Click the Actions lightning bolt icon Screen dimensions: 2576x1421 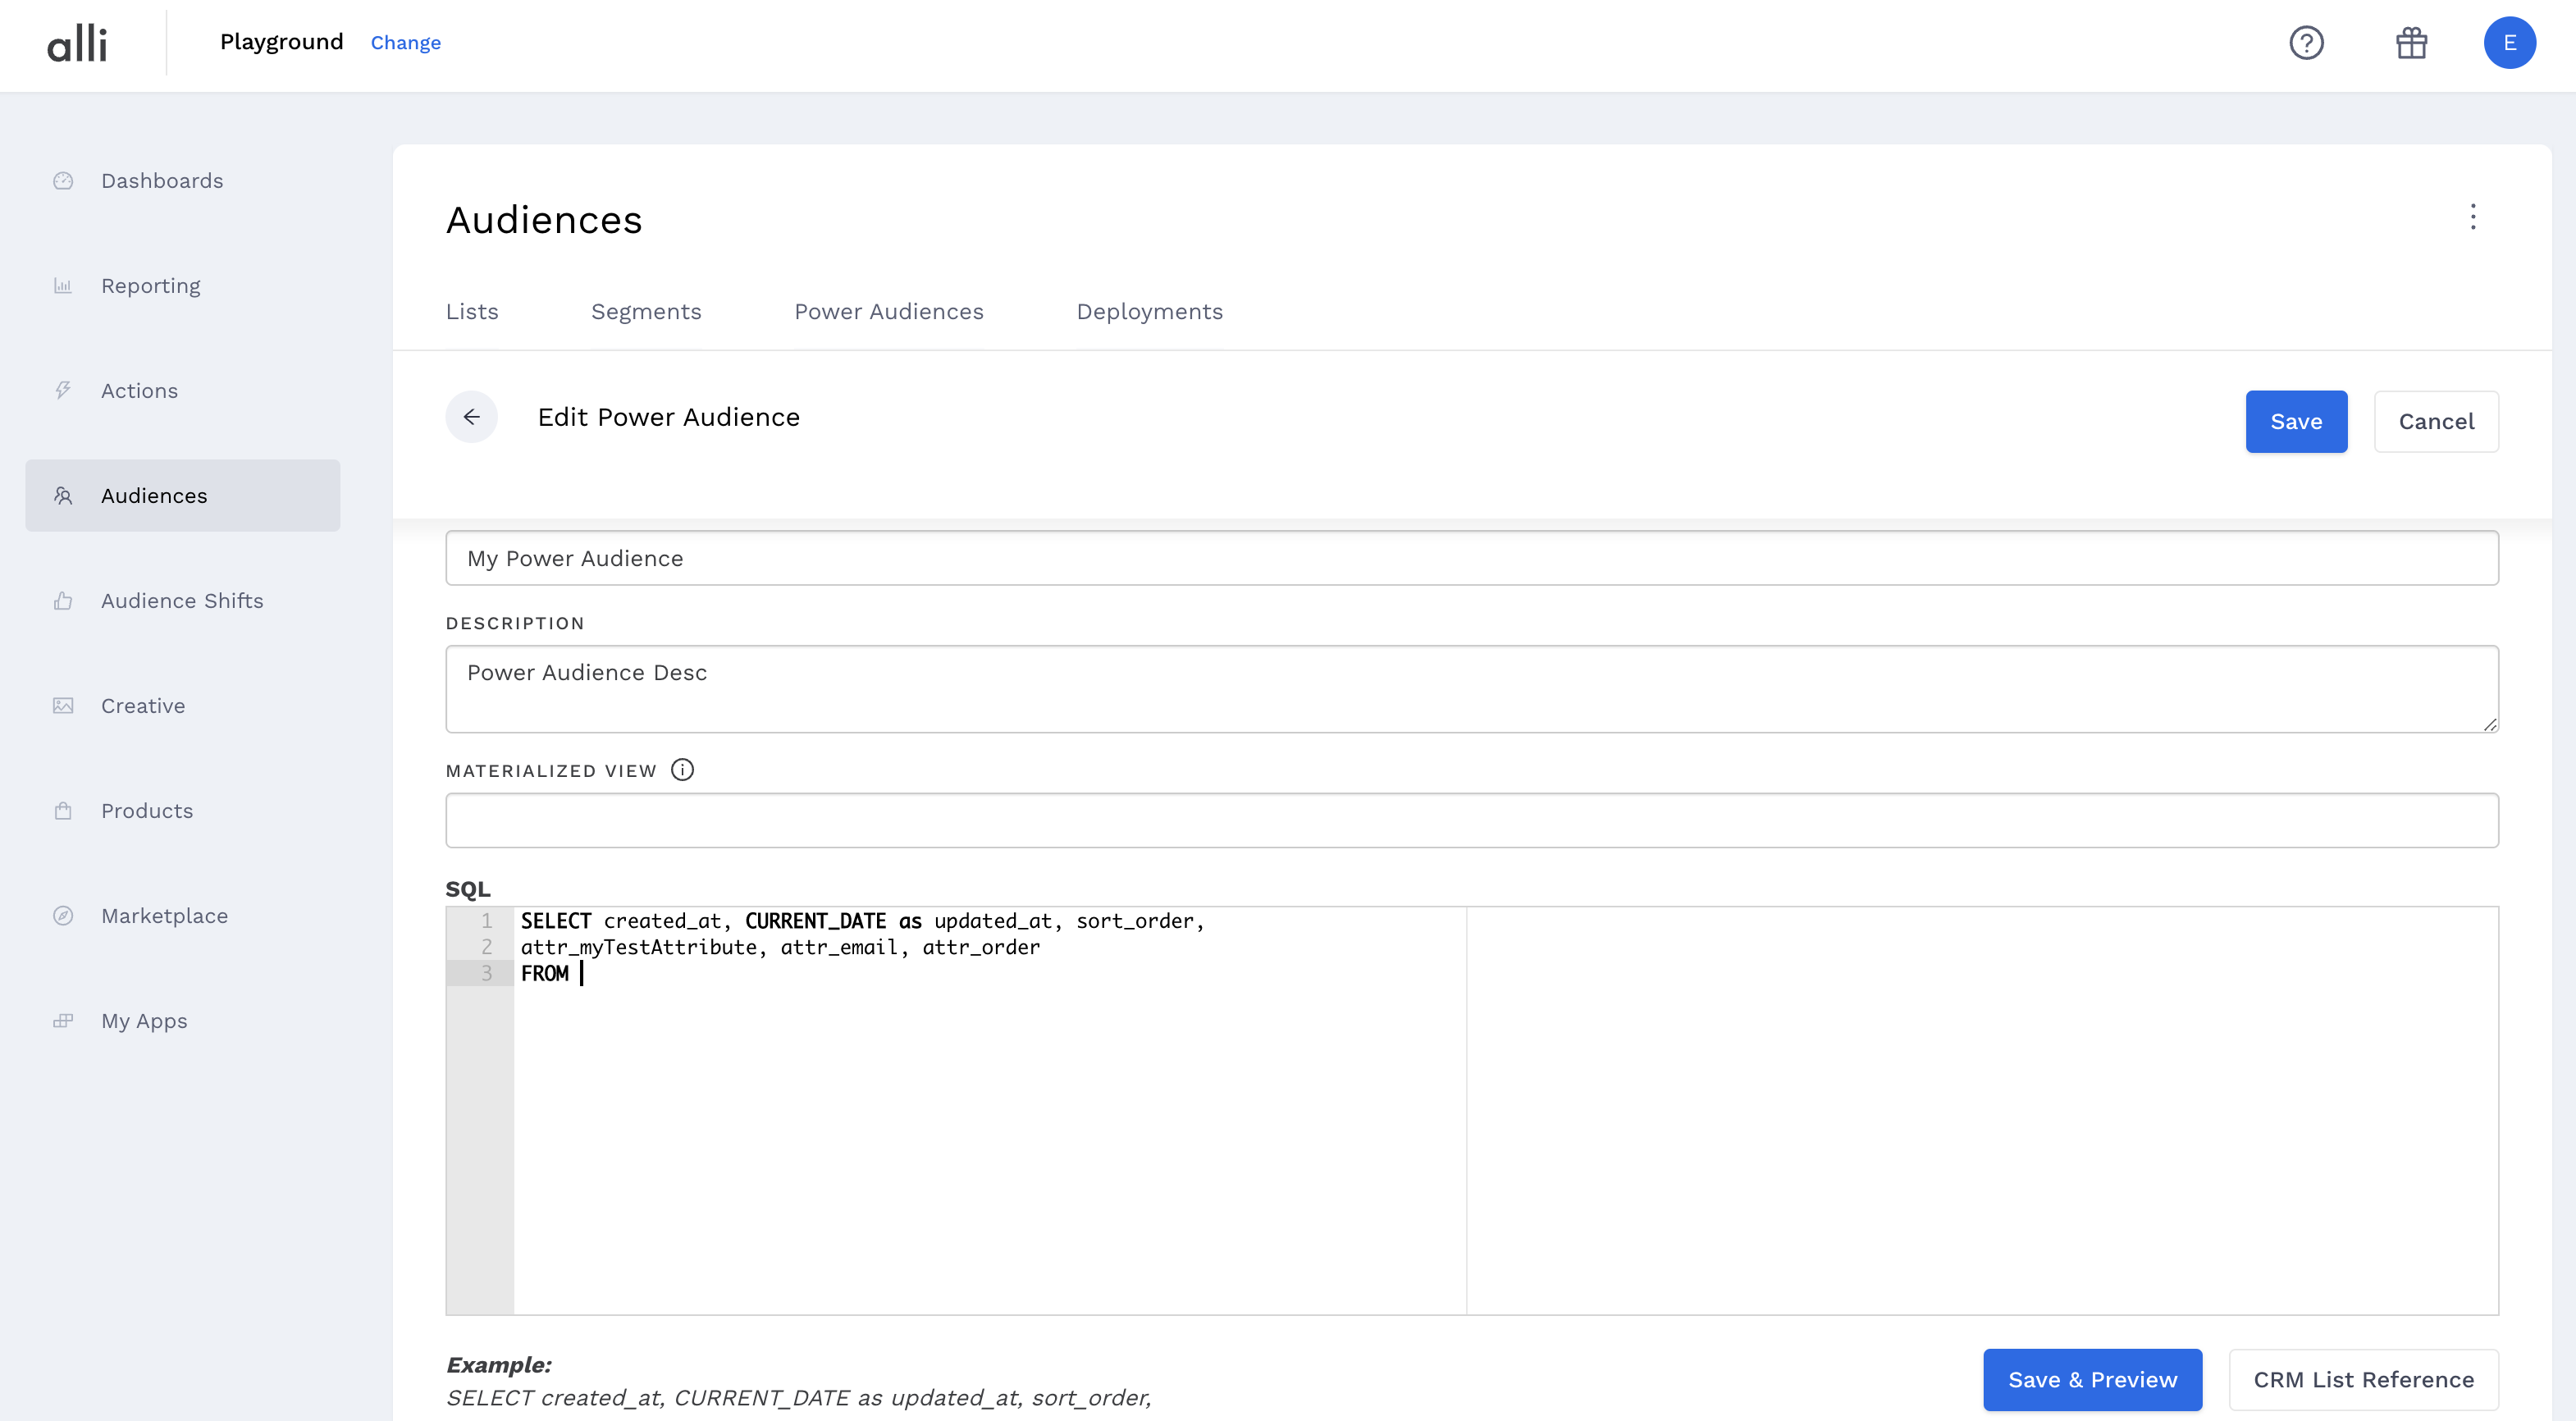(x=63, y=391)
